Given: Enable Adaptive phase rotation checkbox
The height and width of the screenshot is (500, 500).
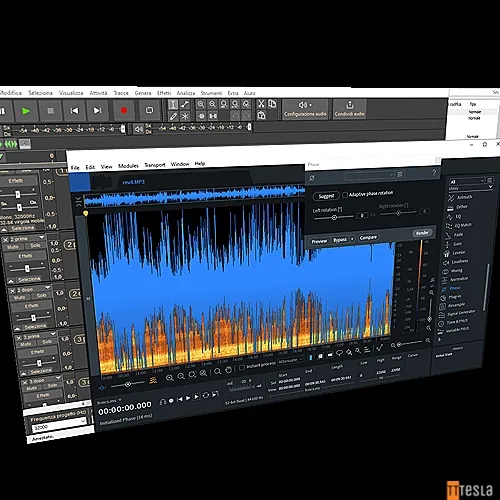Looking at the screenshot, I should [x=345, y=195].
